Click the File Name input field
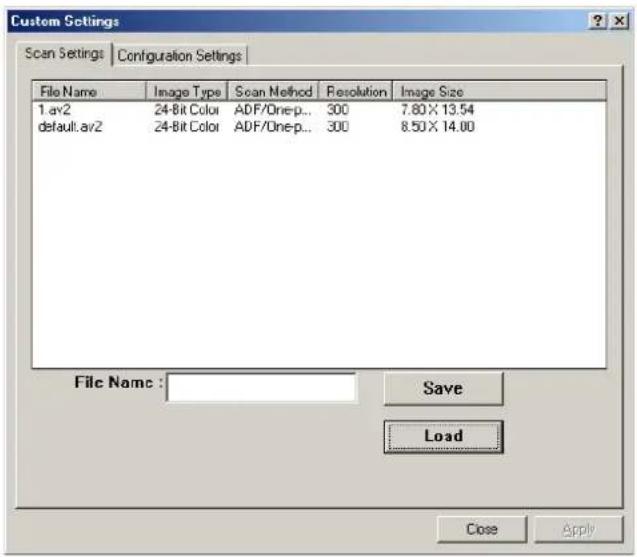 [262, 388]
